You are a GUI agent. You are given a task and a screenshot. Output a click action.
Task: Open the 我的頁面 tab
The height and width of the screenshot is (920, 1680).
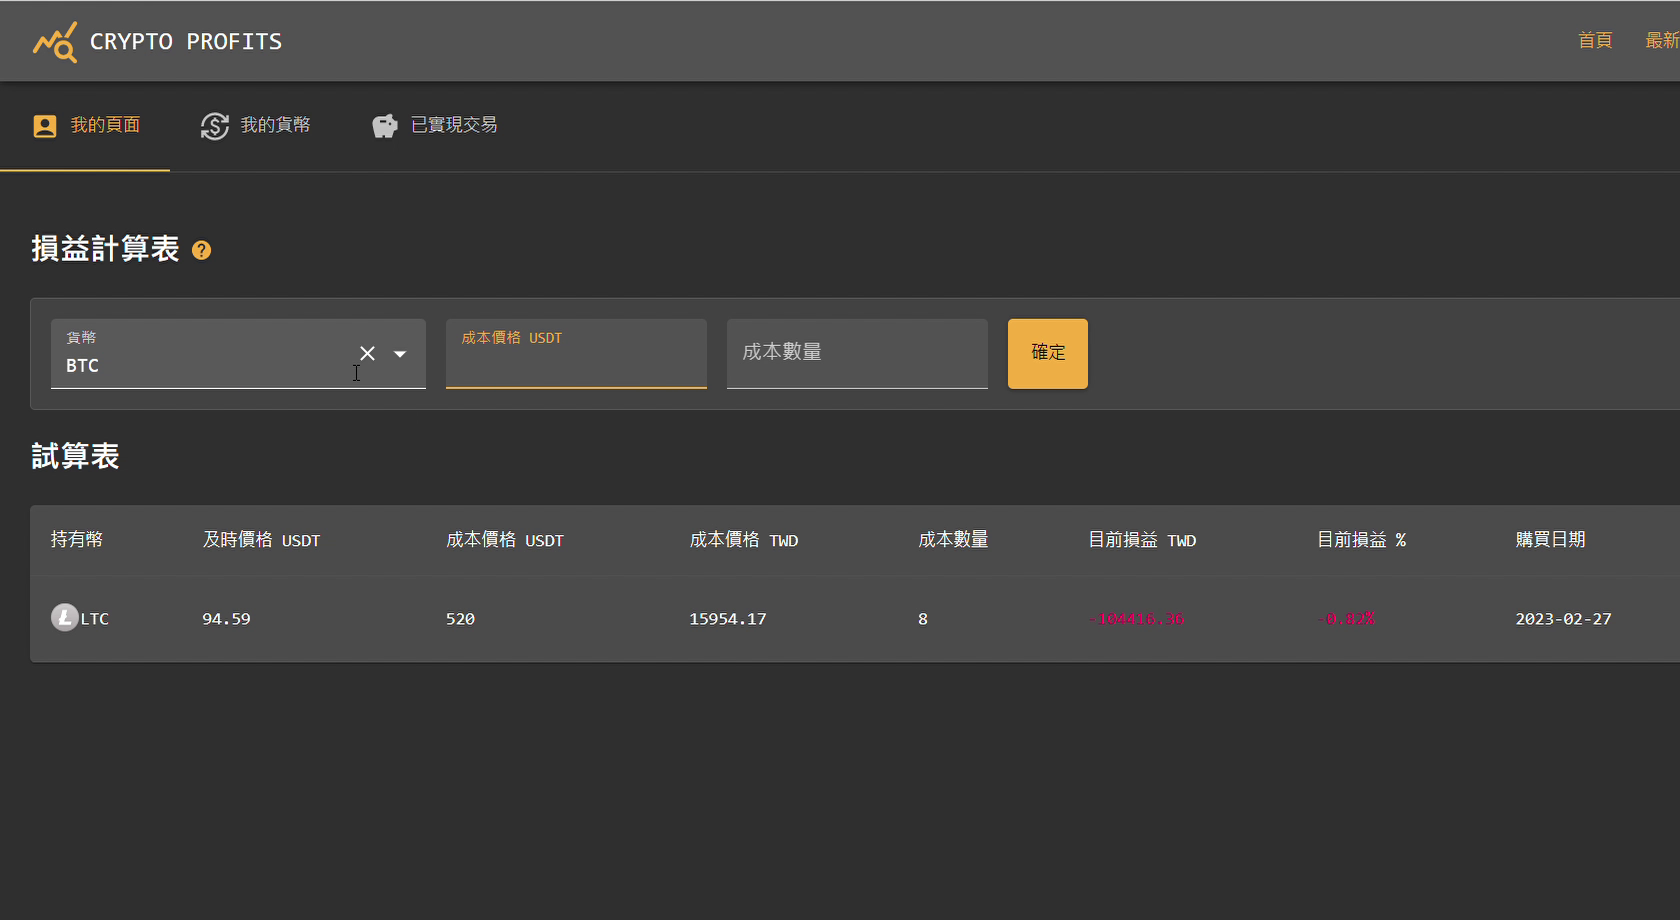pos(85,126)
